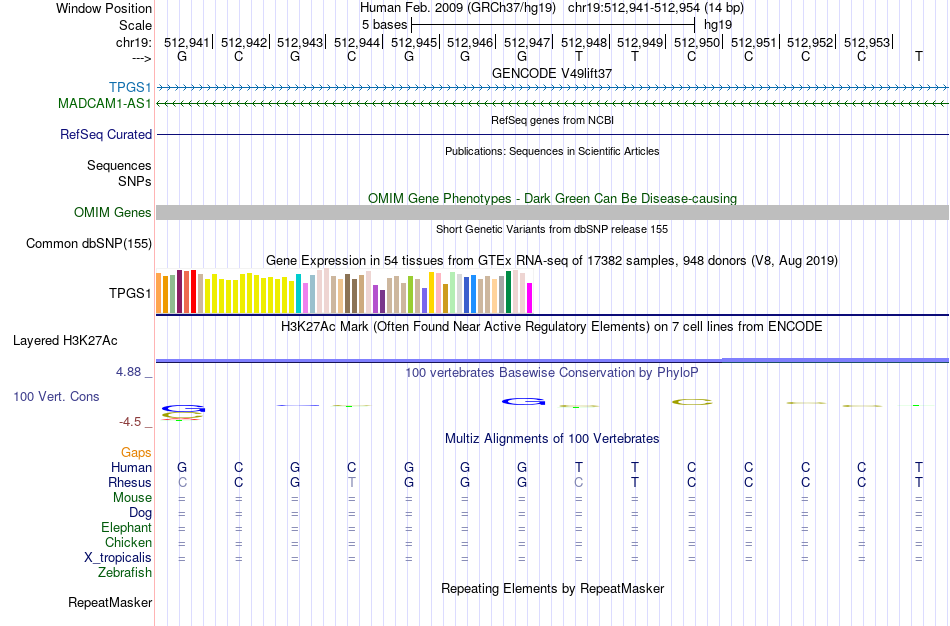Click the Mouse species row label
This screenshot has width=950, height=626.
click(132, 498)
